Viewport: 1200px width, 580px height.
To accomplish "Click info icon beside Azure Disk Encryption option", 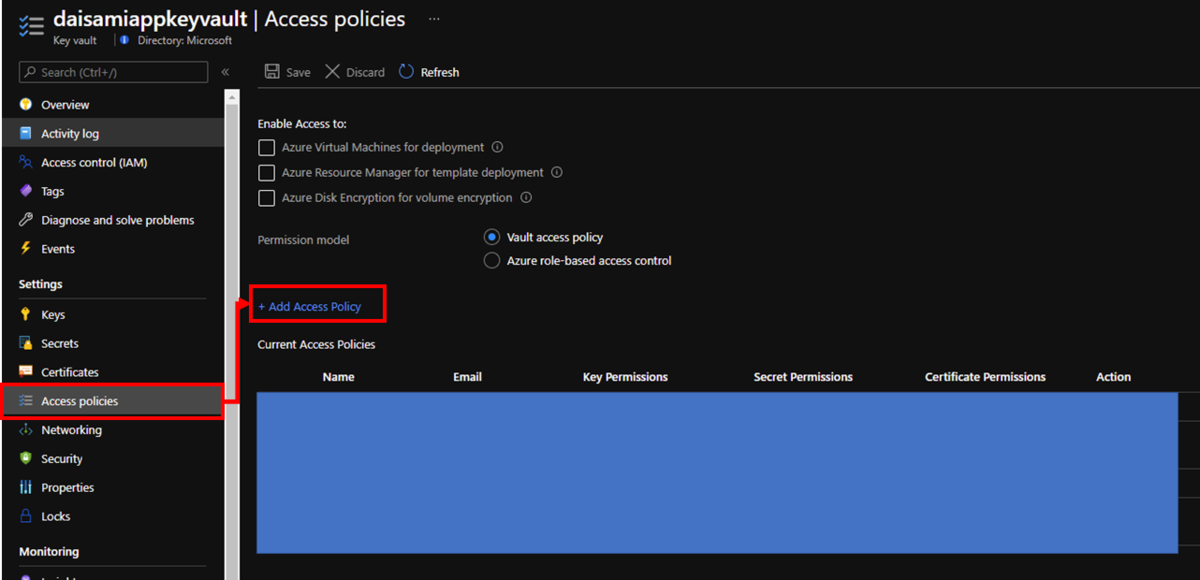I will coord(526,198).
